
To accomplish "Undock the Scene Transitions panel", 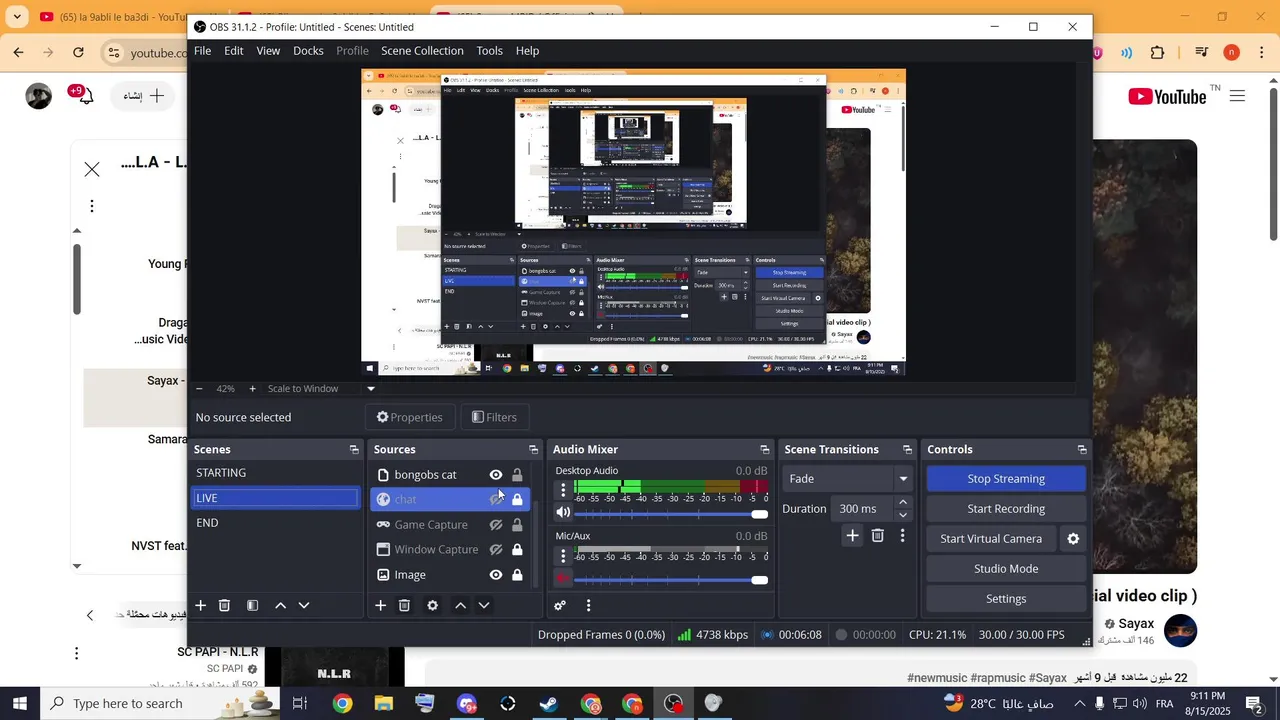I will tap(907, 450).
